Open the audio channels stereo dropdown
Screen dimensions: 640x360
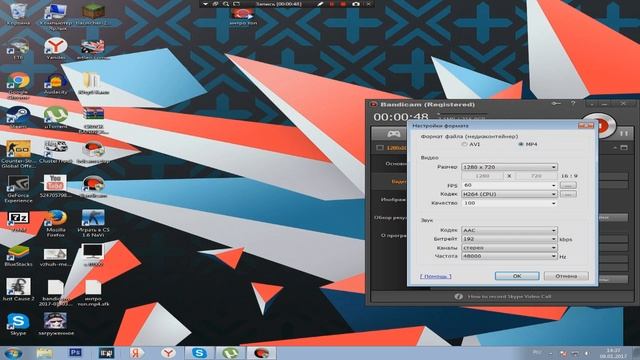pyautogui.click(x=509, y=247)
